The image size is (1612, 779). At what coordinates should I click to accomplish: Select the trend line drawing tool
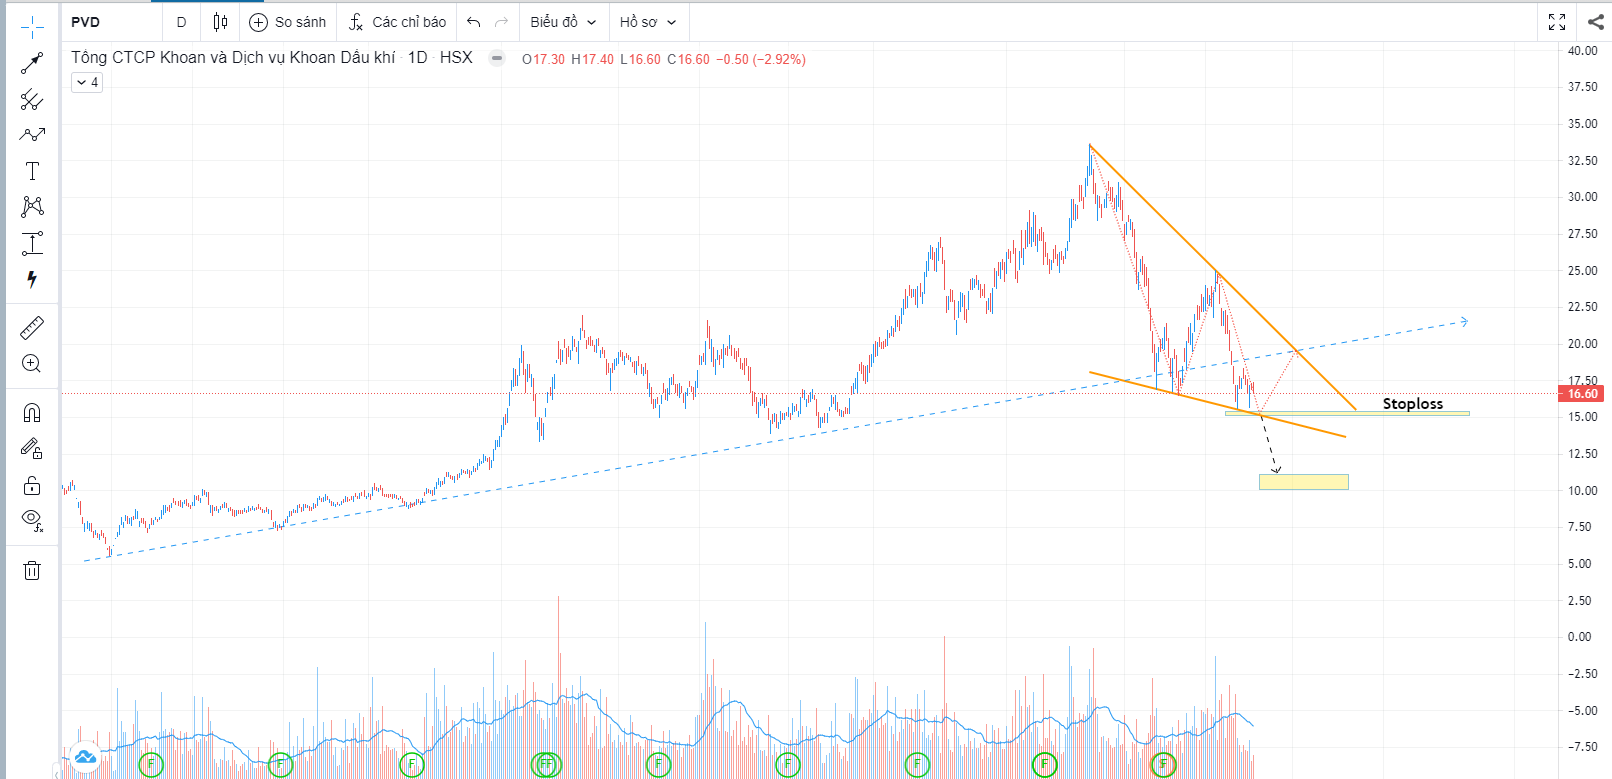(x=32, y=64)
